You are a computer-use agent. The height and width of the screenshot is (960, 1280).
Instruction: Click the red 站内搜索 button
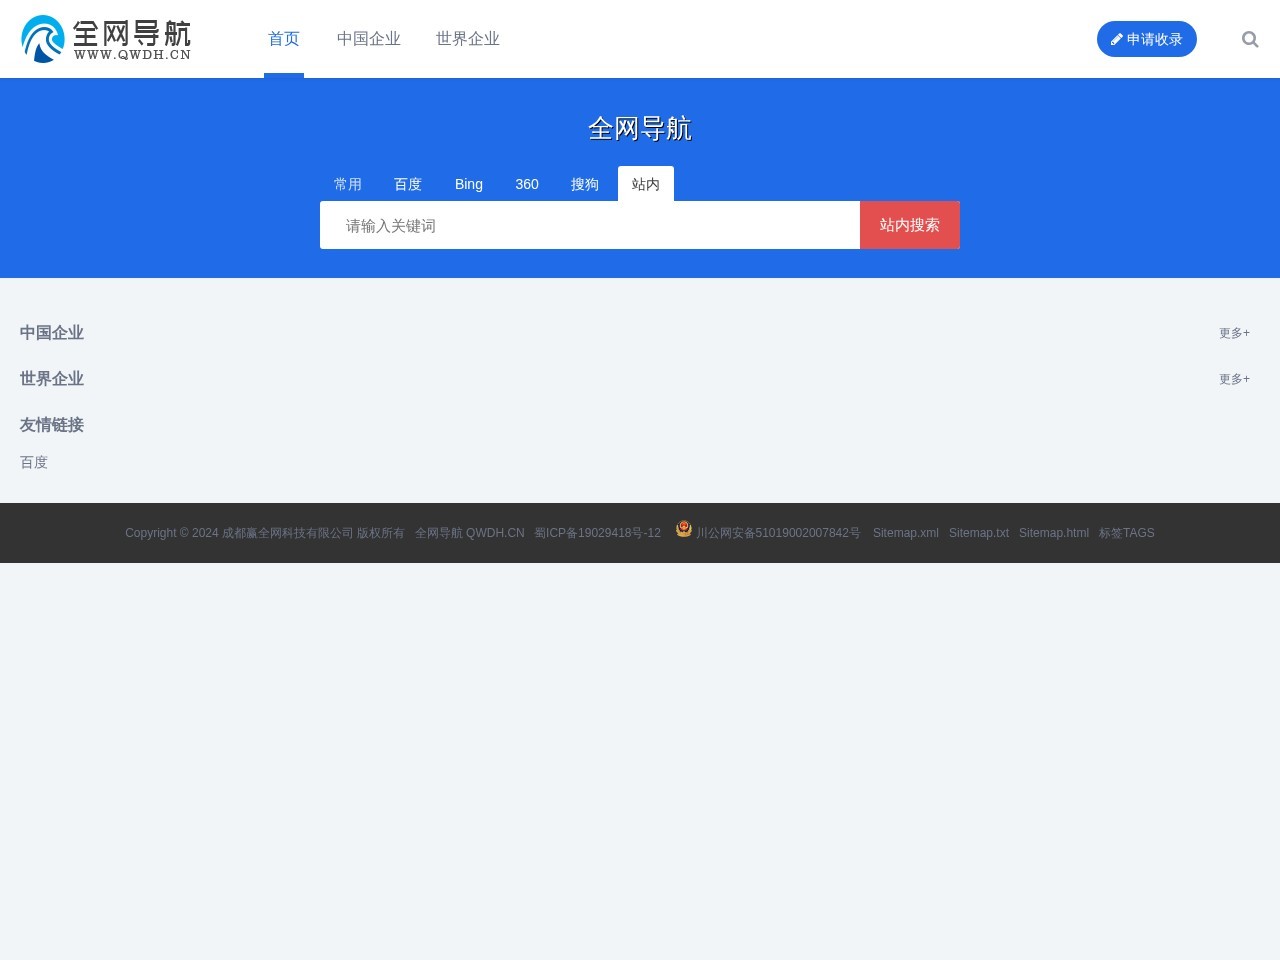[910, 225]
